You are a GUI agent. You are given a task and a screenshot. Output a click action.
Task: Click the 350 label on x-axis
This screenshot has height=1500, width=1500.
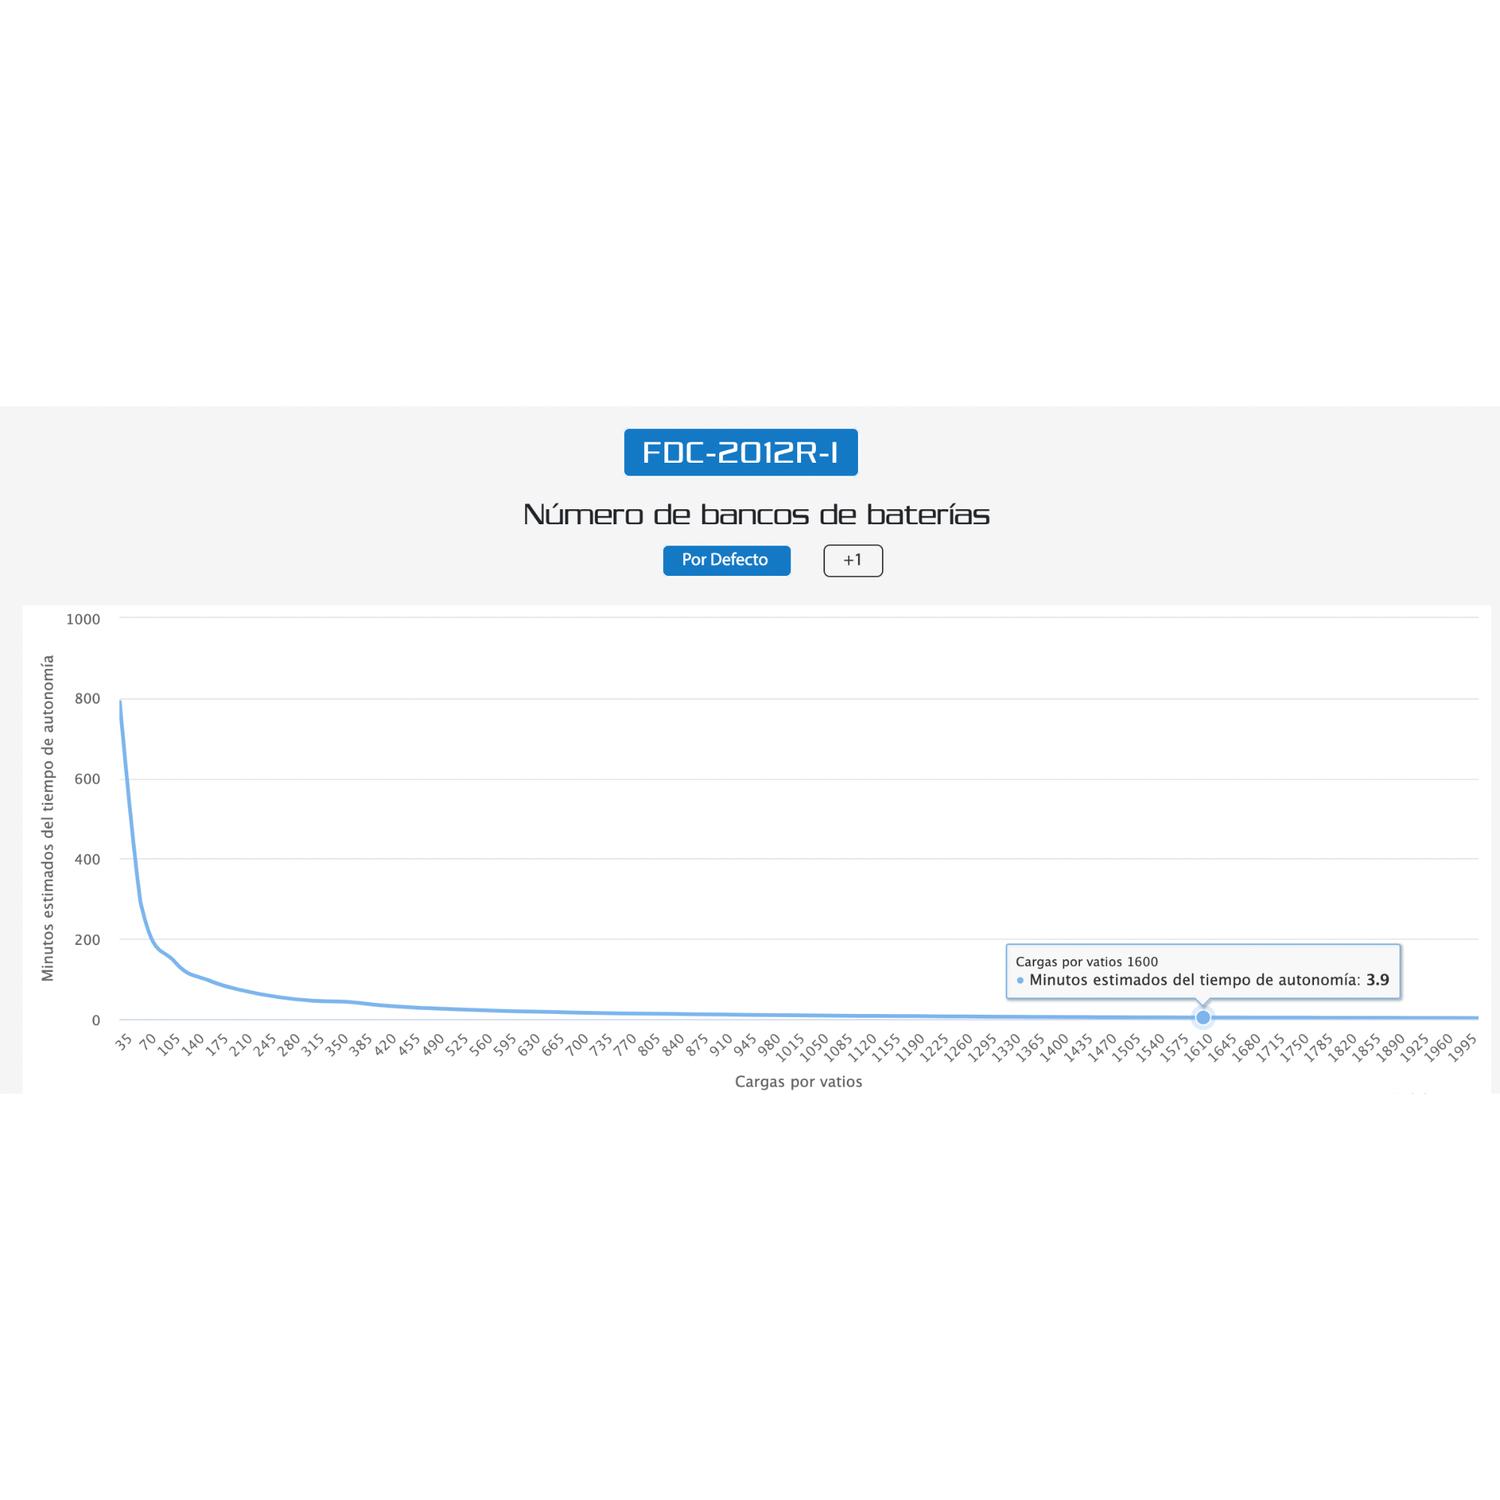pos(338,1045)
